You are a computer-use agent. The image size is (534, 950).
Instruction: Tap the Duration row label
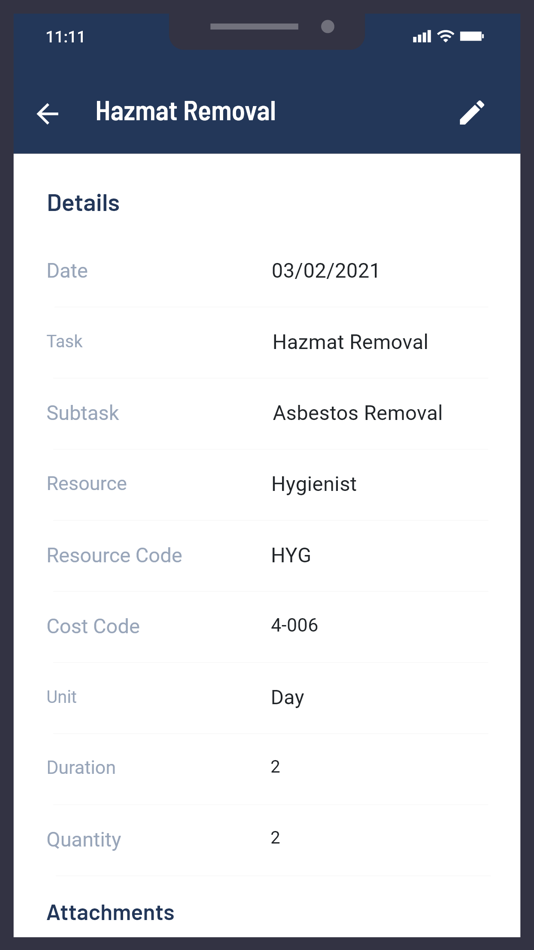click(x=81, y=768)
